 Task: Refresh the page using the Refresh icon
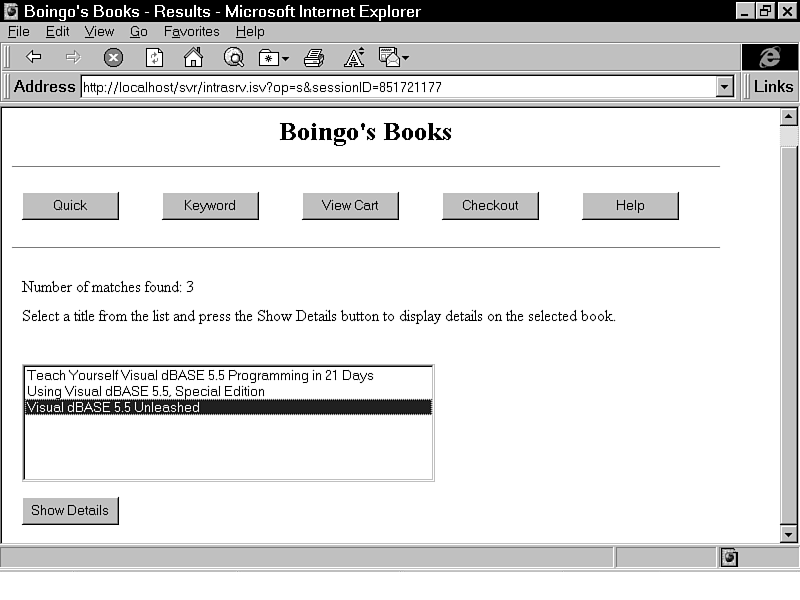pos(154,57)
